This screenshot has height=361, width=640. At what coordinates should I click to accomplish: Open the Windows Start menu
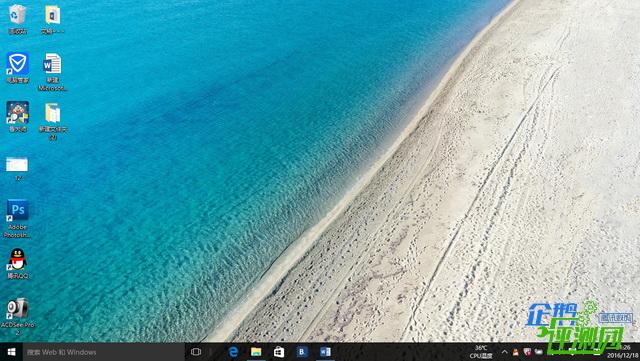click(11, 352)
